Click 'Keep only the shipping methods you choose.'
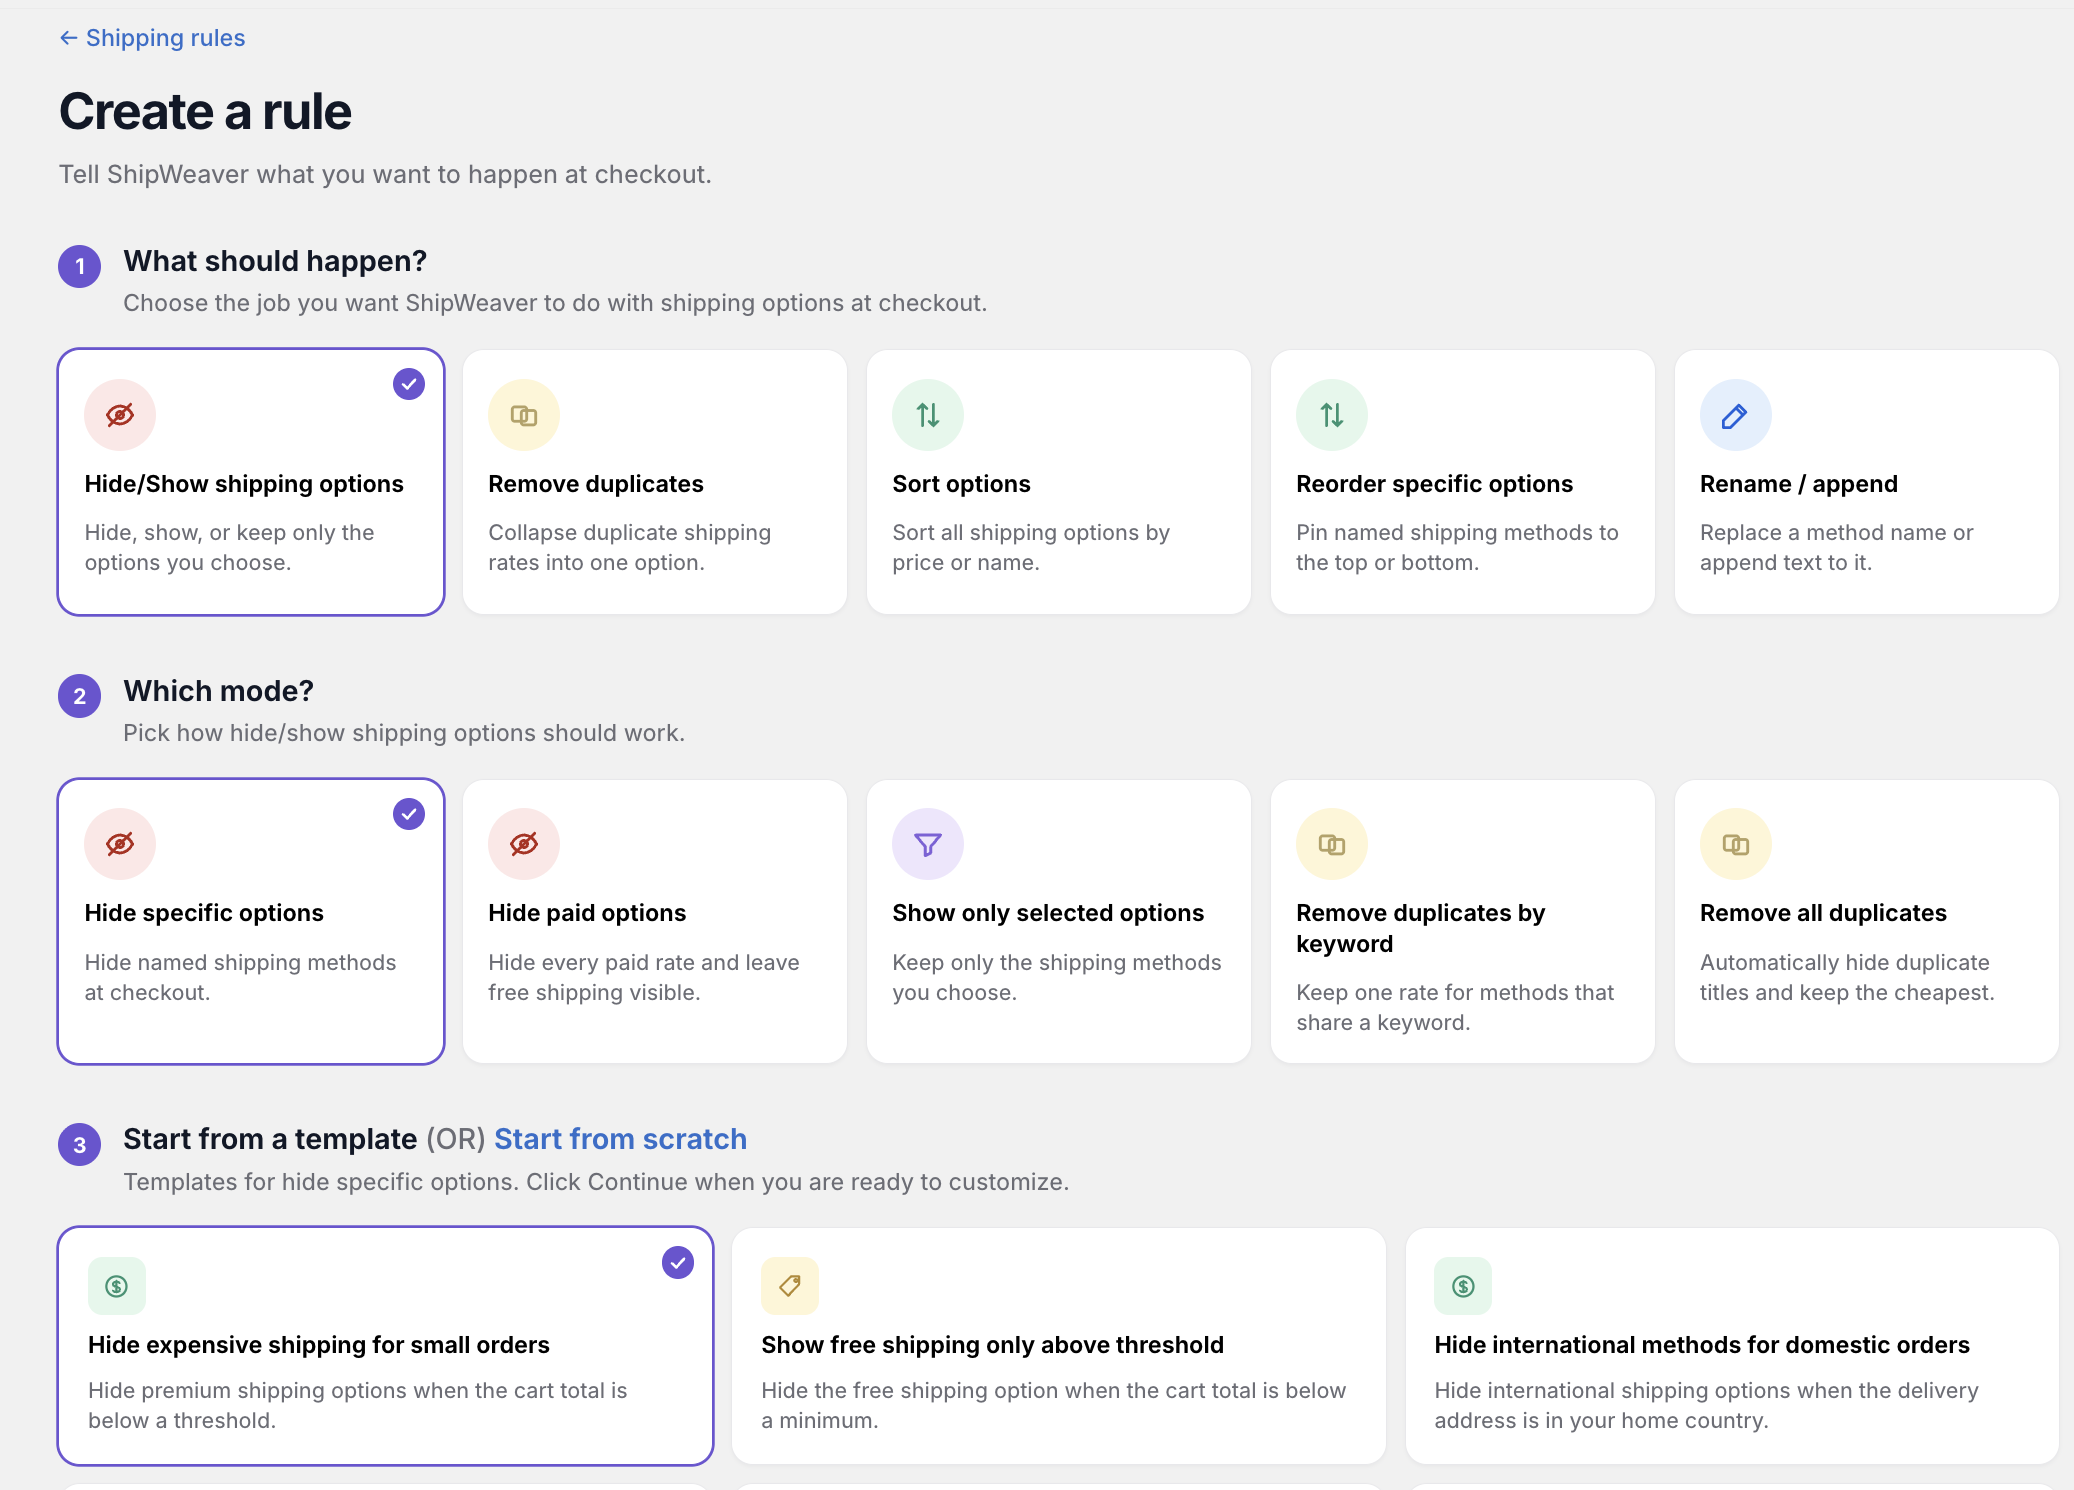This screenshot has height=1490, width=2074. (x=1057, y=977)
